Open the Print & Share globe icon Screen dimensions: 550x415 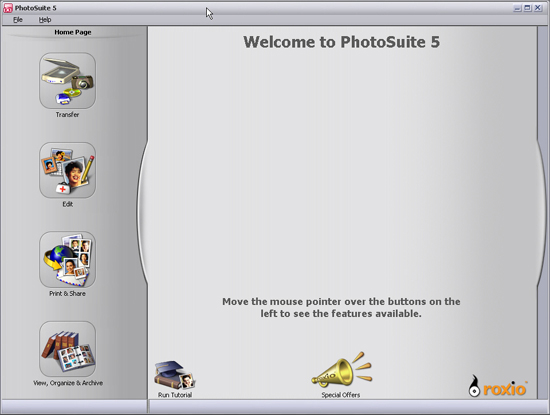(67, 260)
